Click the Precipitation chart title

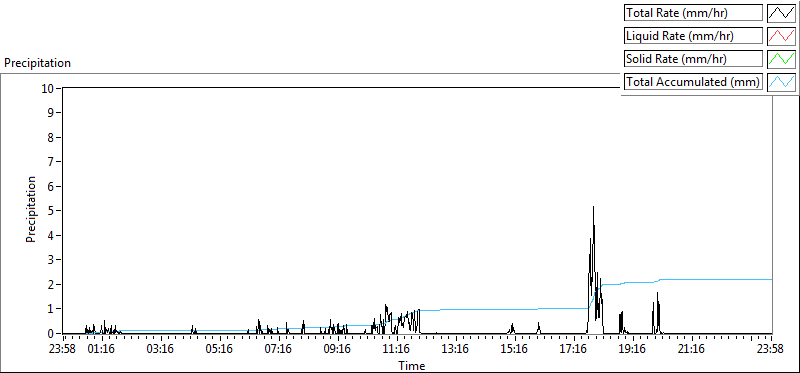tap(37, 63)
